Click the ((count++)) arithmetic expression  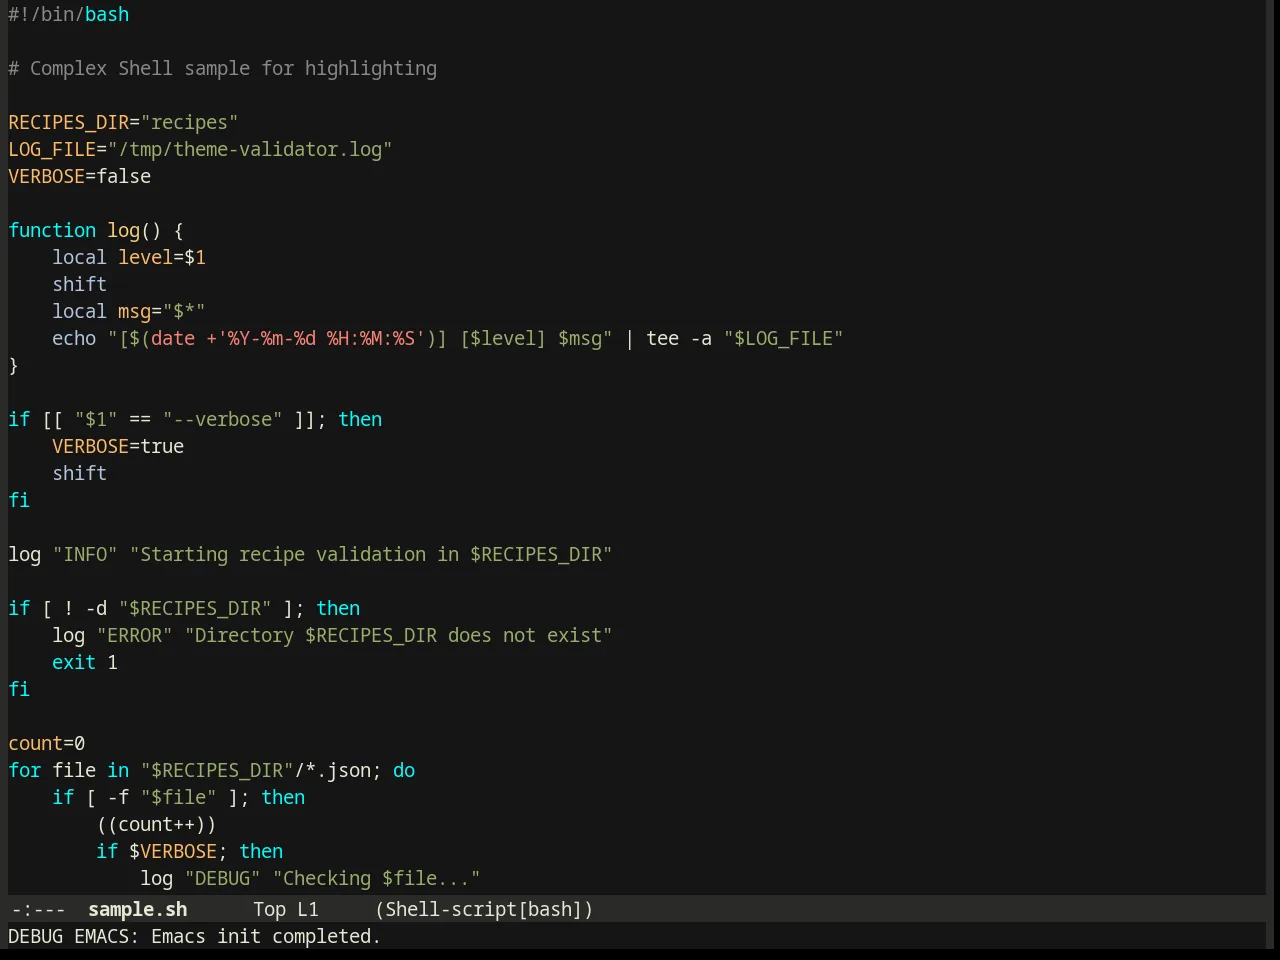[x=156, y=824]
